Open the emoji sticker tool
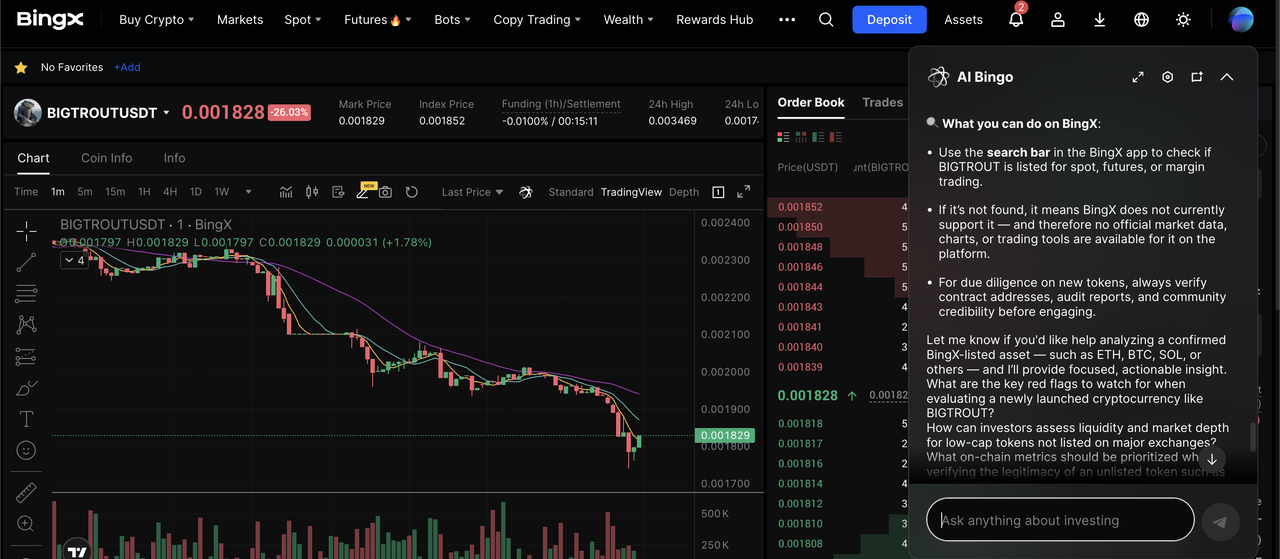Image resolution: width=1280 pixels, height=559 pixels. [x=26, y=451]
